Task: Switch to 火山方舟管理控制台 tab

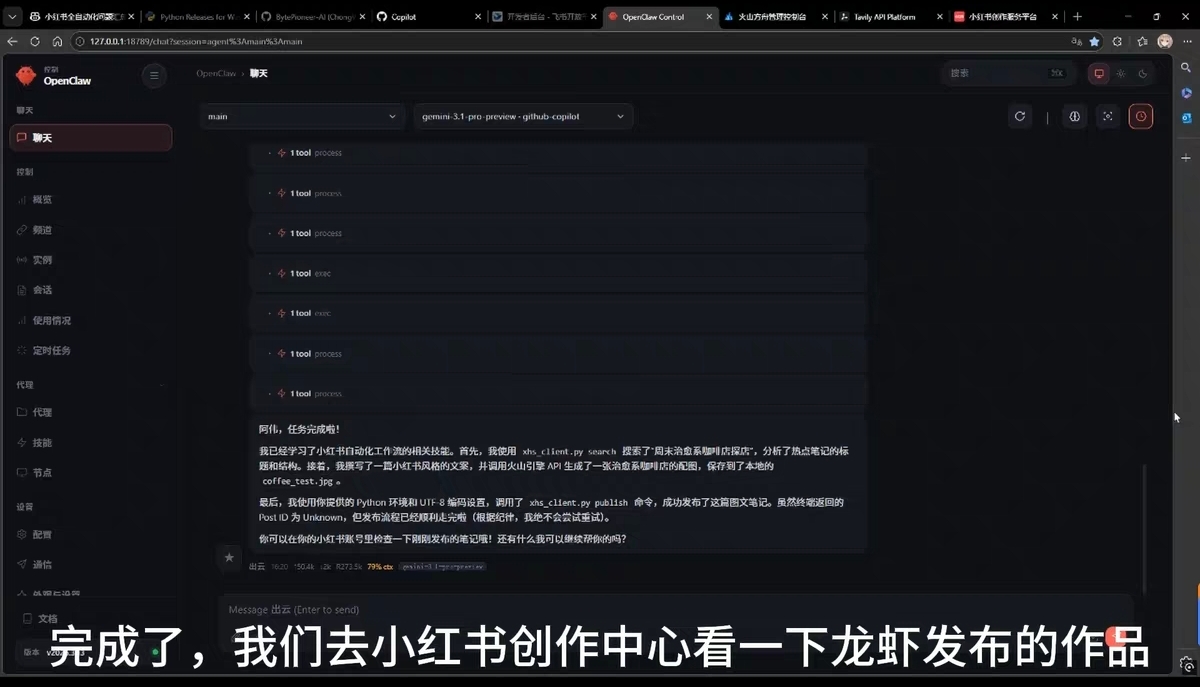Action: coord(778,17)
